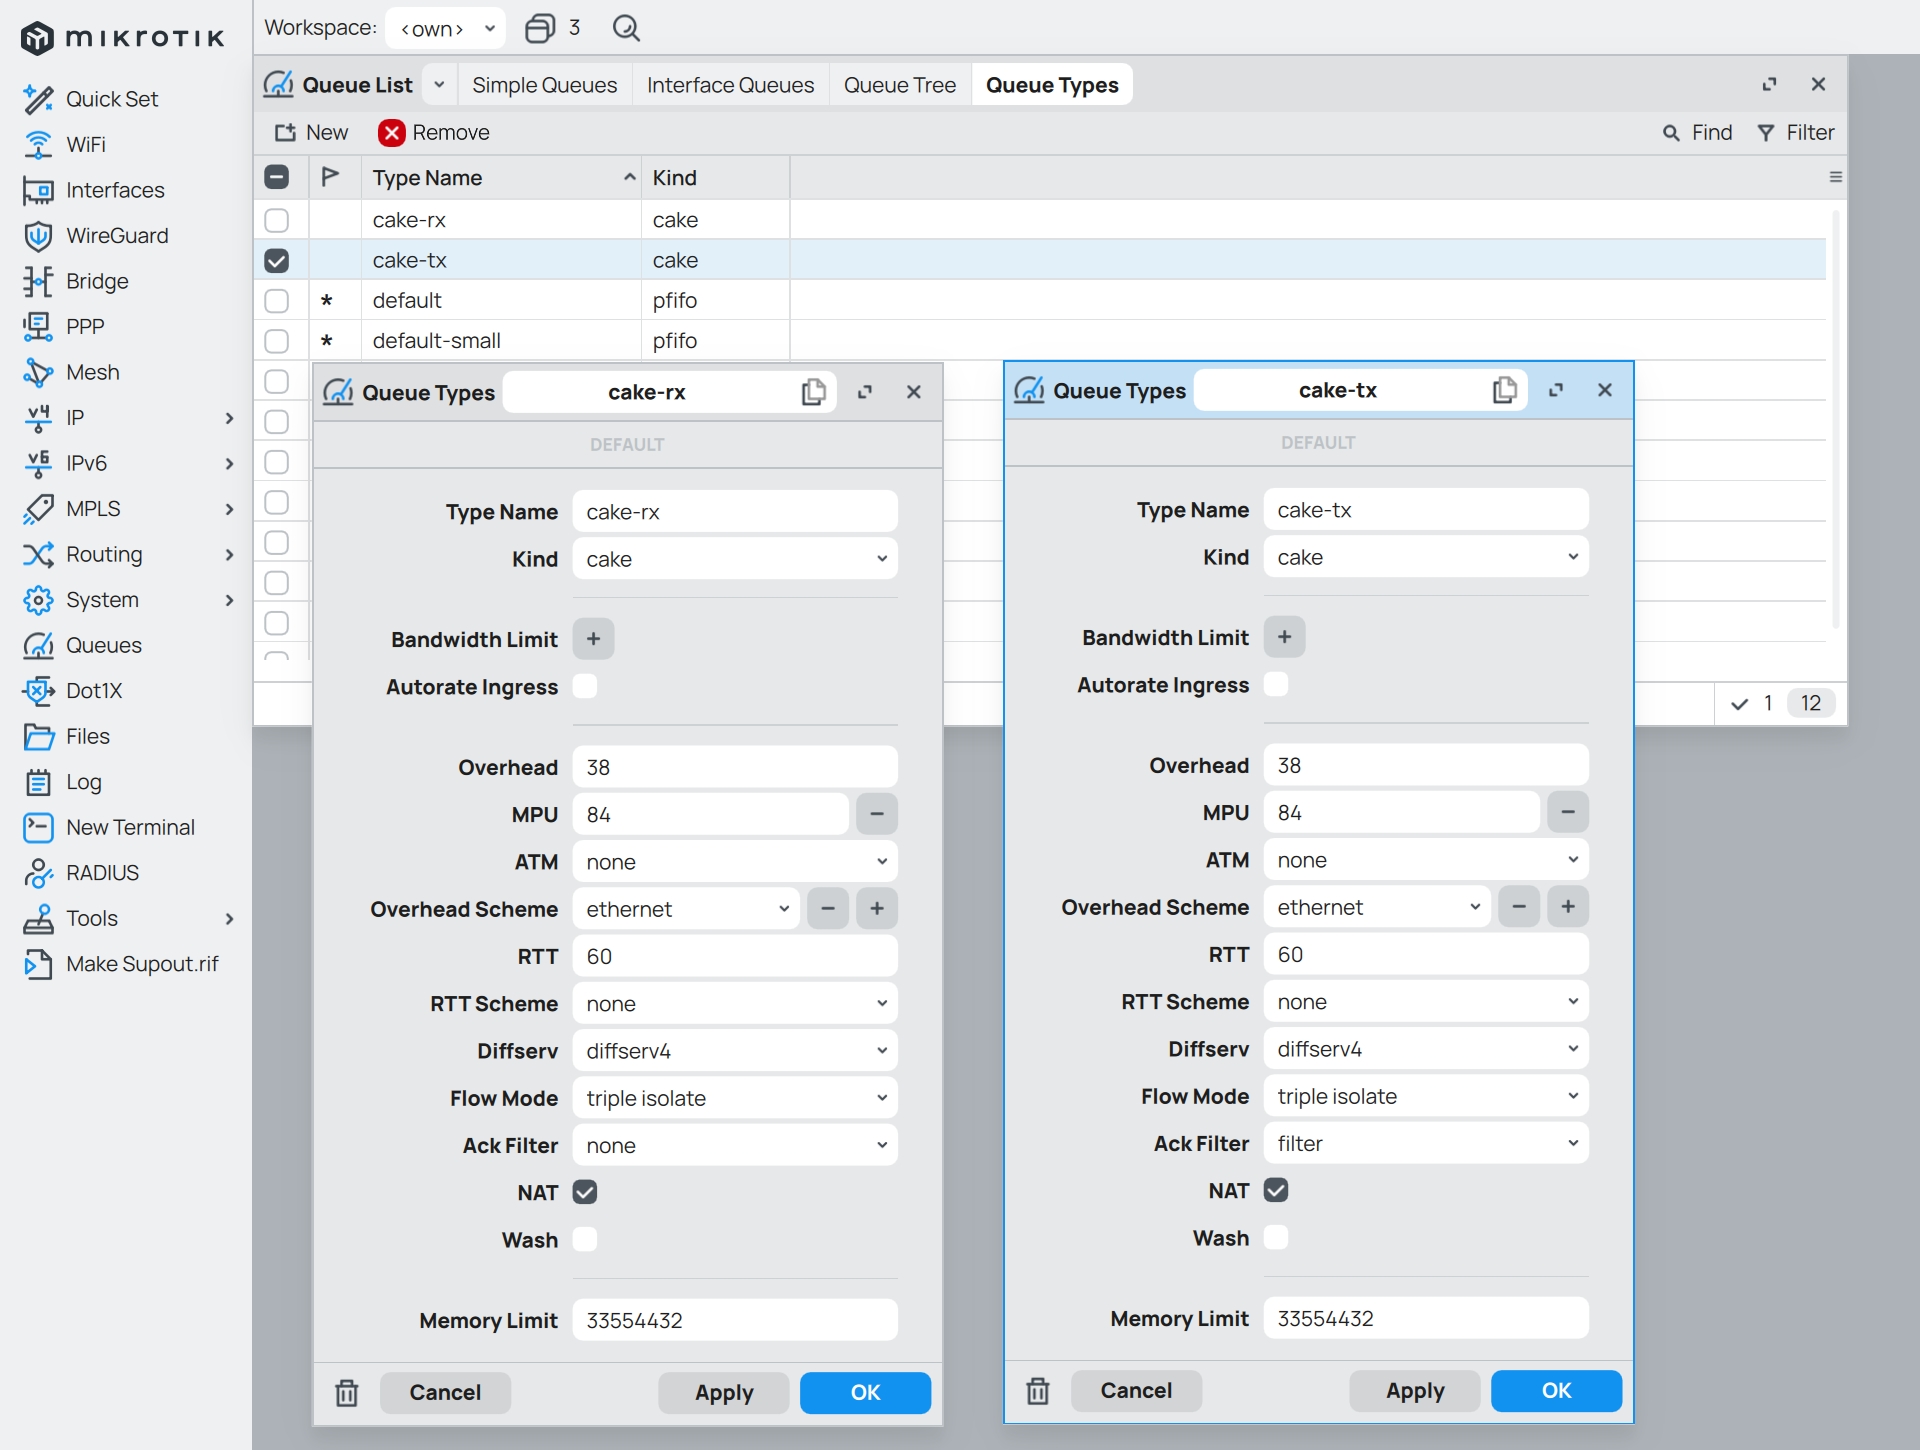This screenshot has height=1450, width=1920.
Task: Delete cake-tx using trash icon
Action: [x=1038, y=1391]
